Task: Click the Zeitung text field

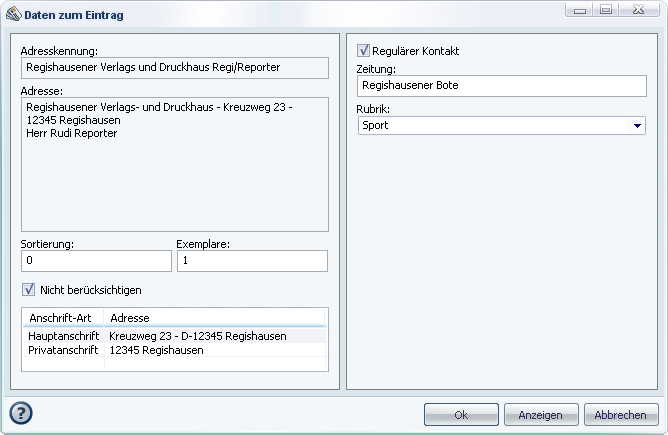Action: pos(502,87)
